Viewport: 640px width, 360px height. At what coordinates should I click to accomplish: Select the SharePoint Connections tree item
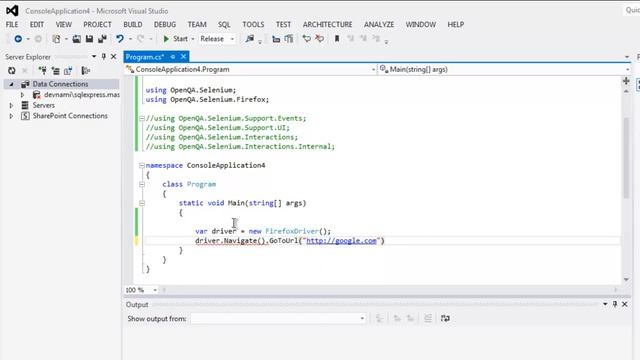click(70, 116)
